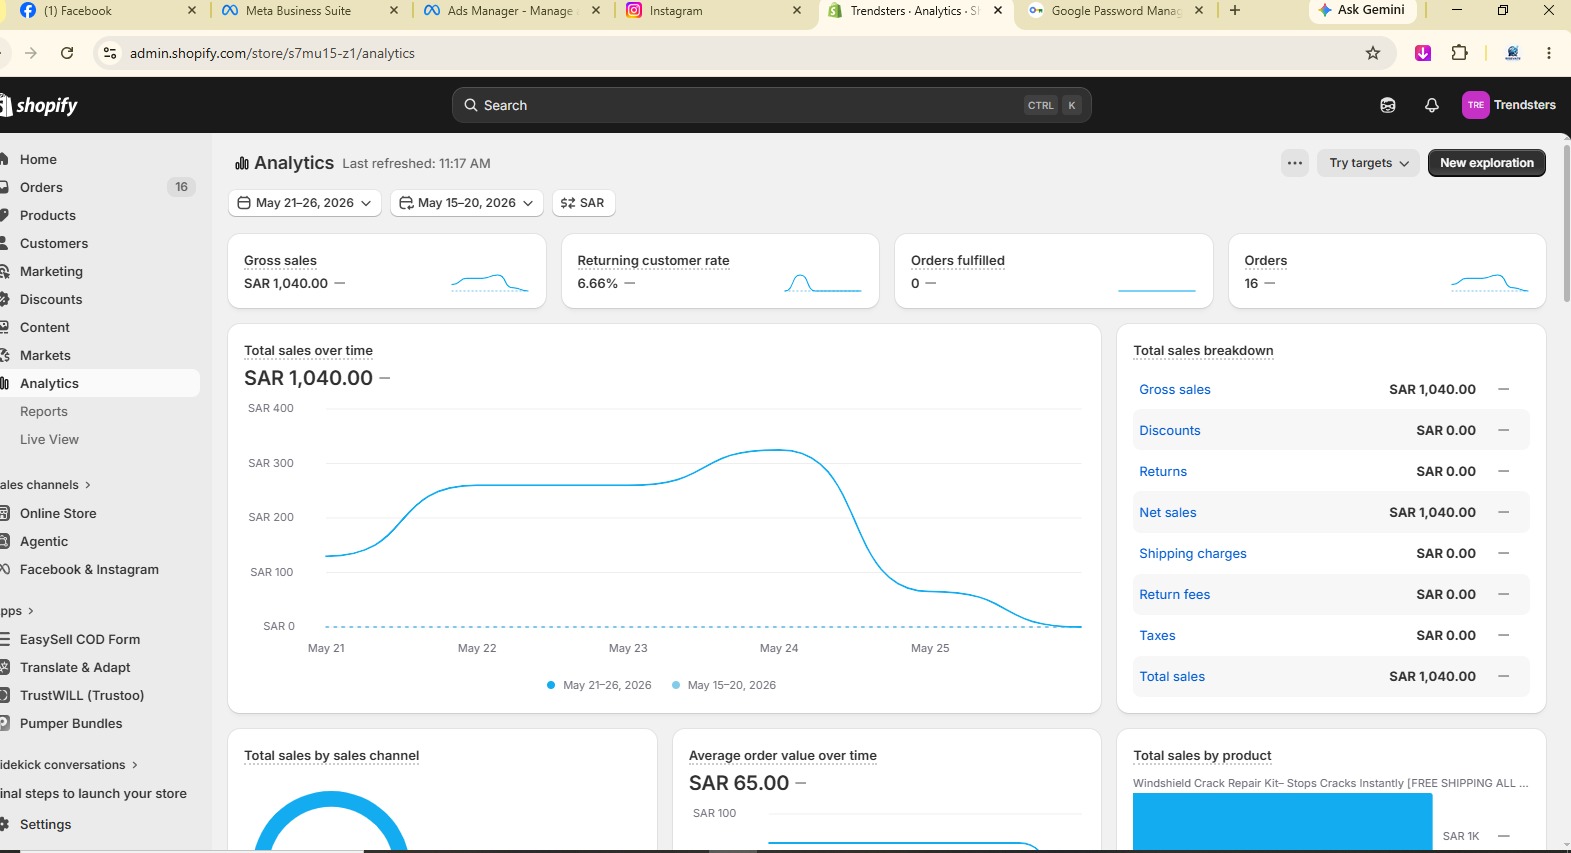
Task: Switch to the Ads Manager browser tab
Action: 512,11
